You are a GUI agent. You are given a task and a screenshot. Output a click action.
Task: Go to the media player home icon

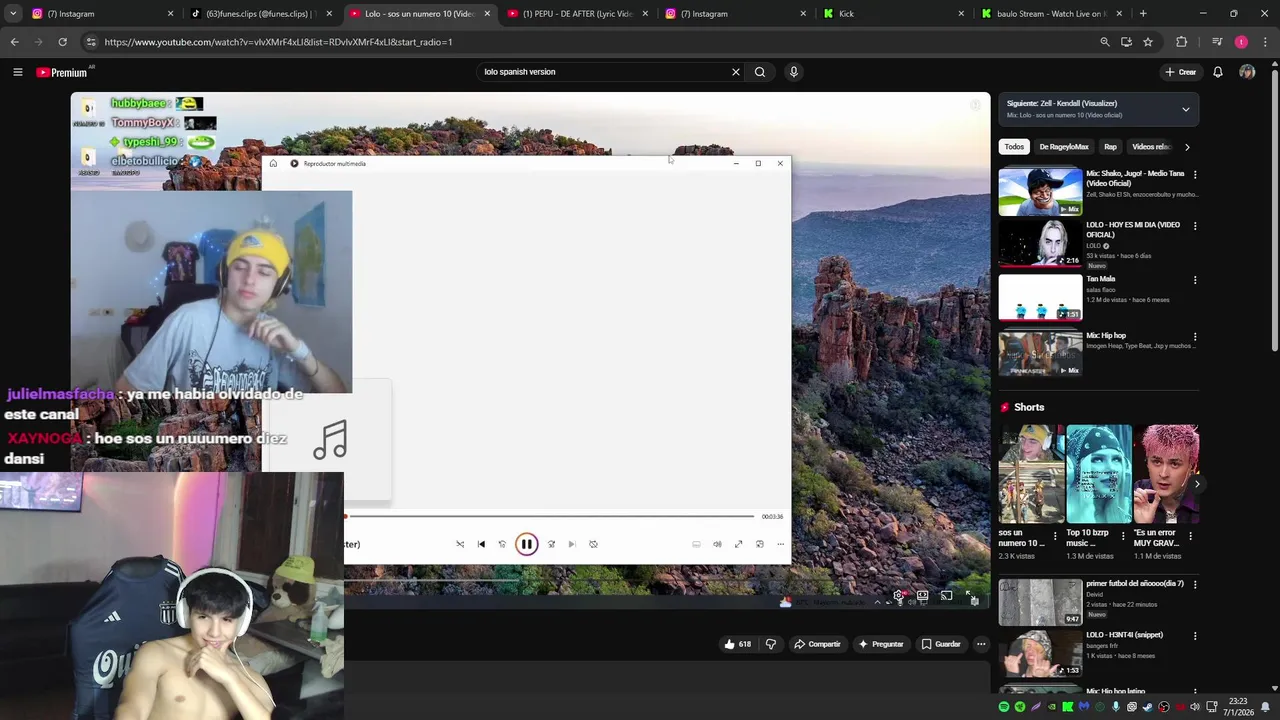click(273, 163)
